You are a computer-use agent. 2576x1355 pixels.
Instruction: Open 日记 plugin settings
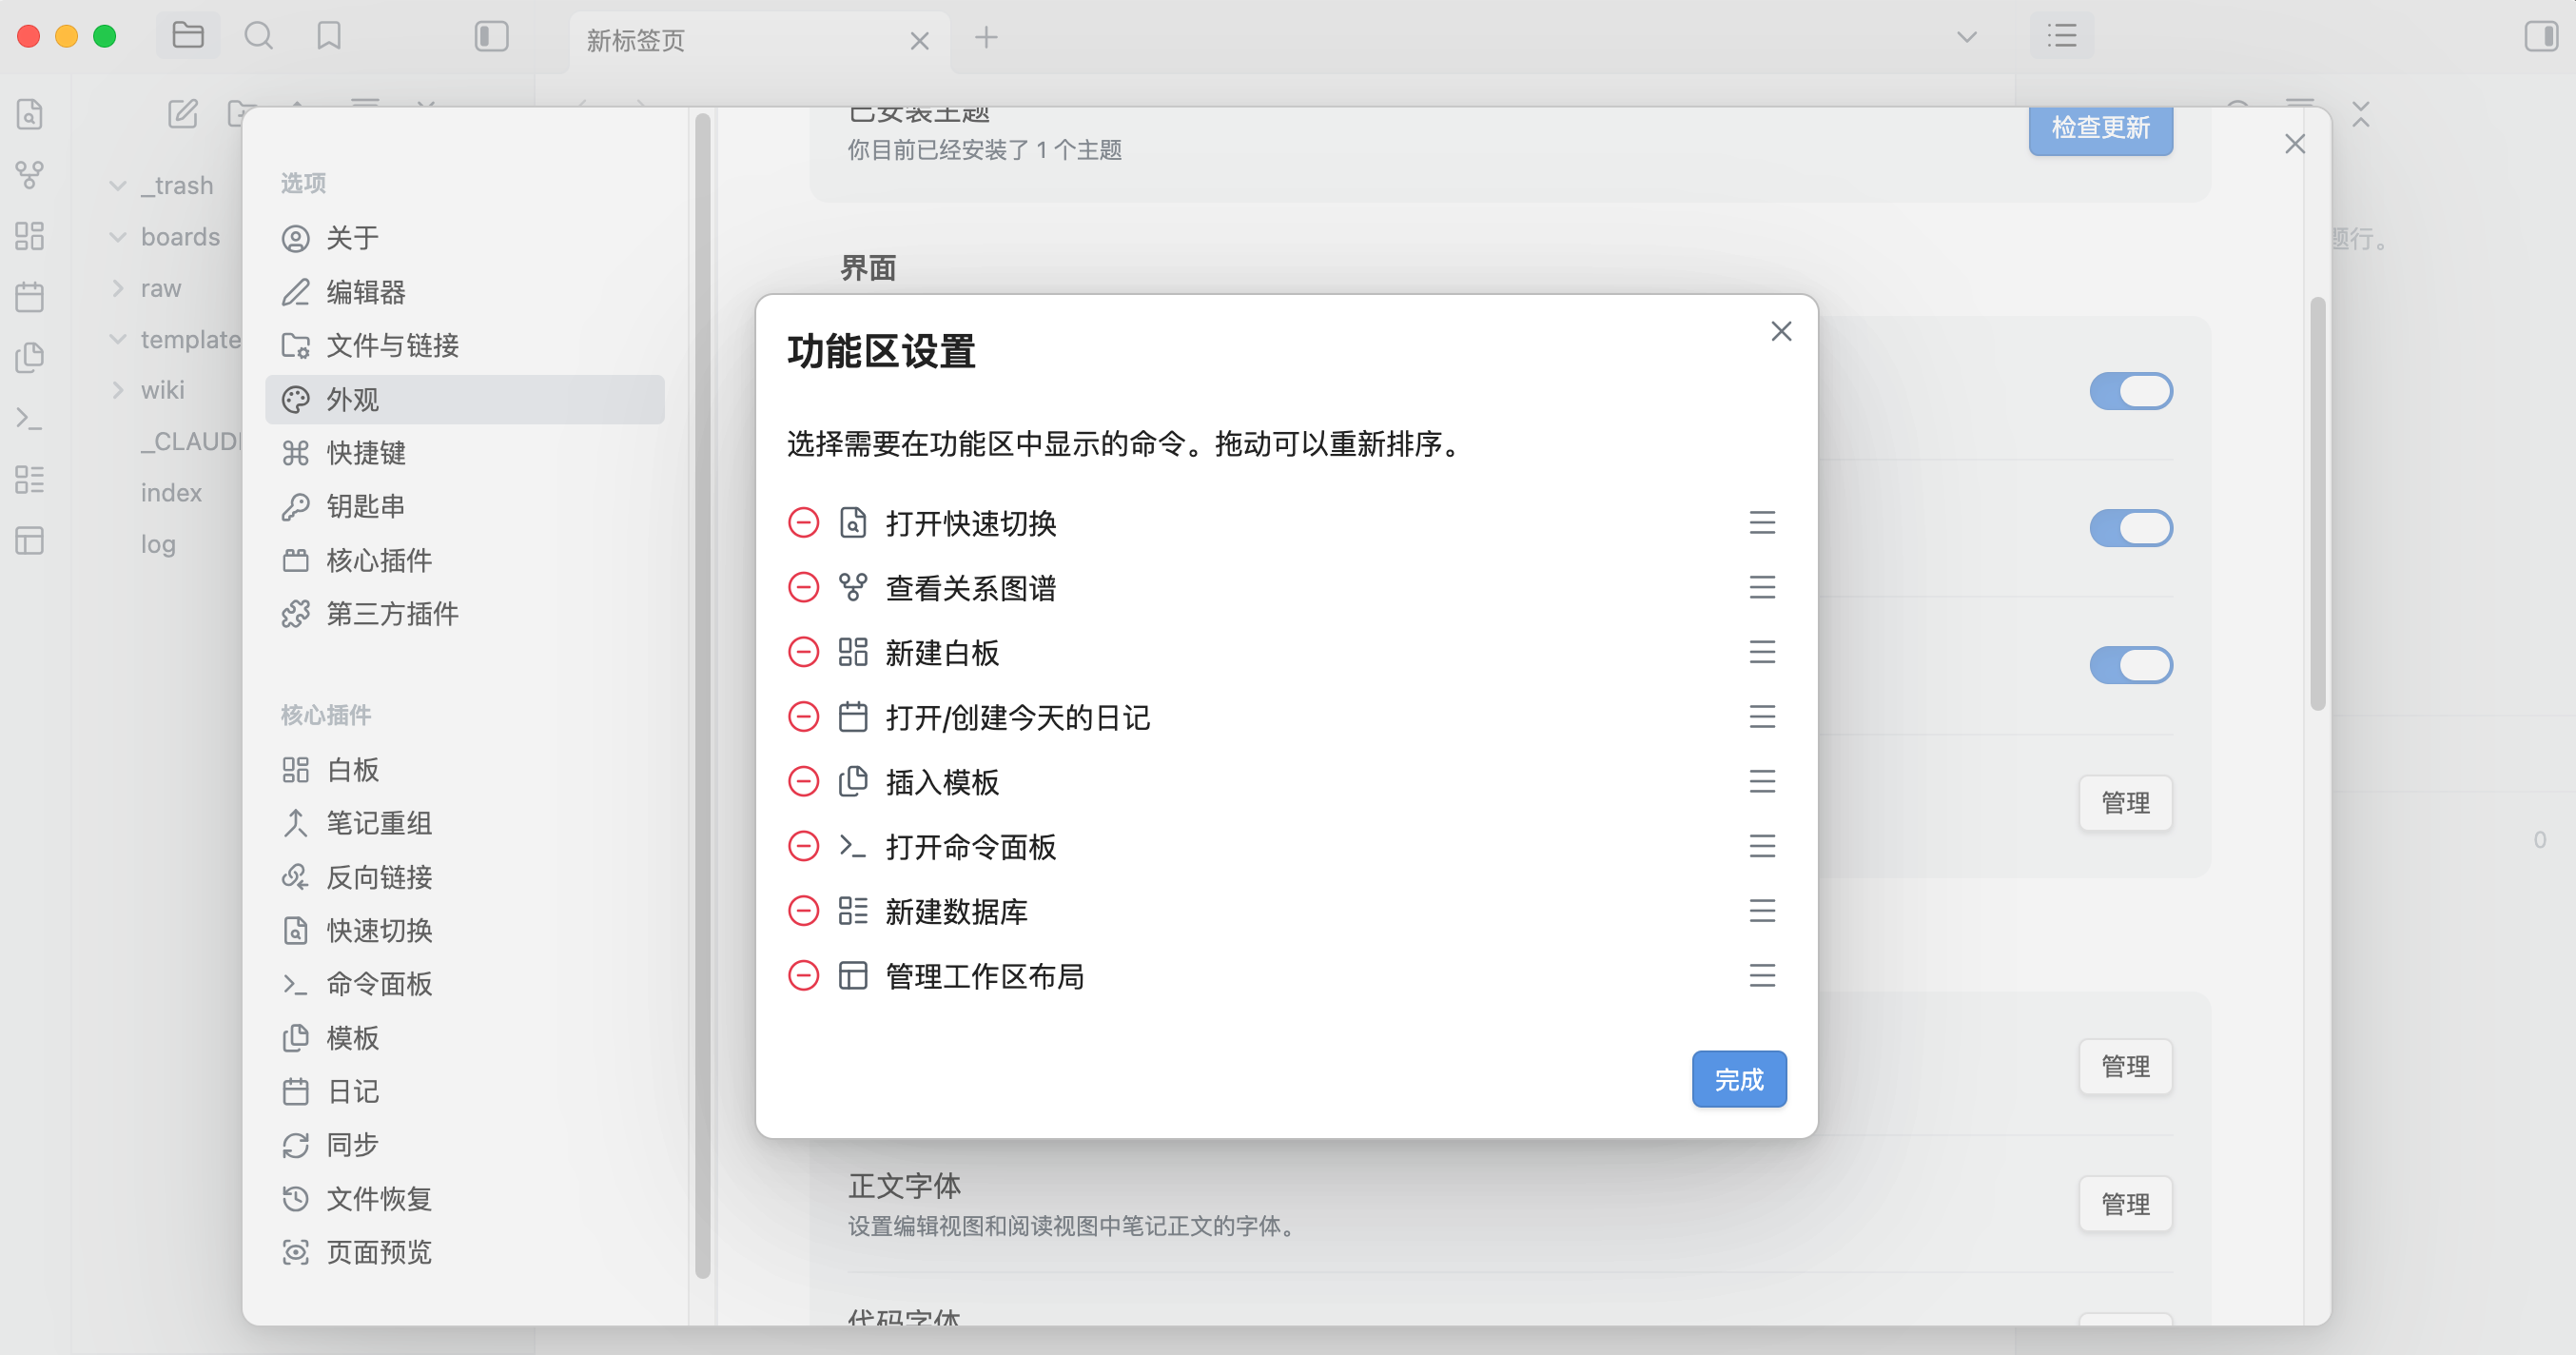pos(465,1091)
